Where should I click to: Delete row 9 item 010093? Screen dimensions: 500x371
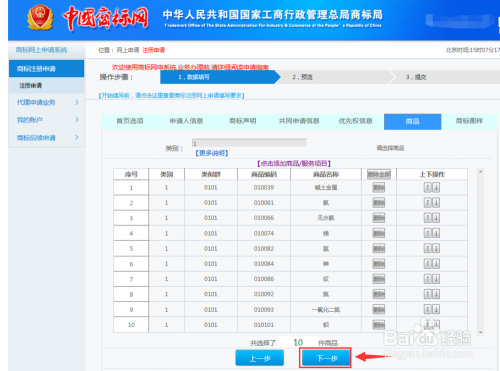[x=379, y=309]
